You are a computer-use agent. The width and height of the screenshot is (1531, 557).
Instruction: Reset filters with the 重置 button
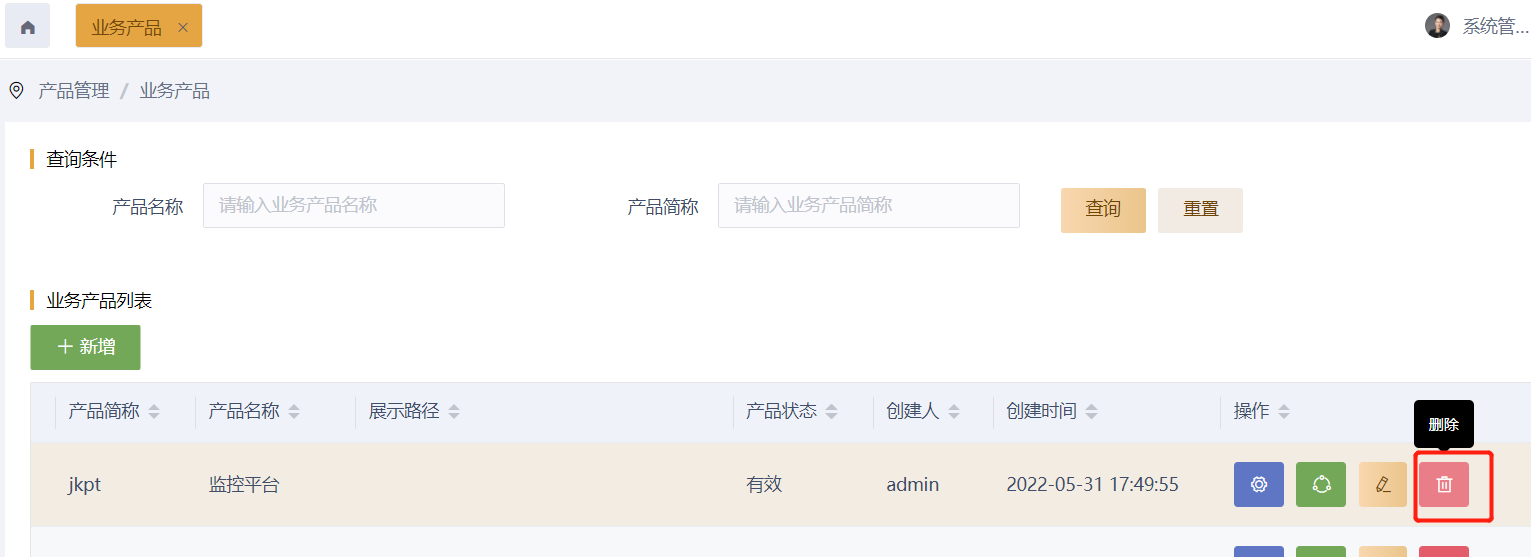tap(1200, 210)
